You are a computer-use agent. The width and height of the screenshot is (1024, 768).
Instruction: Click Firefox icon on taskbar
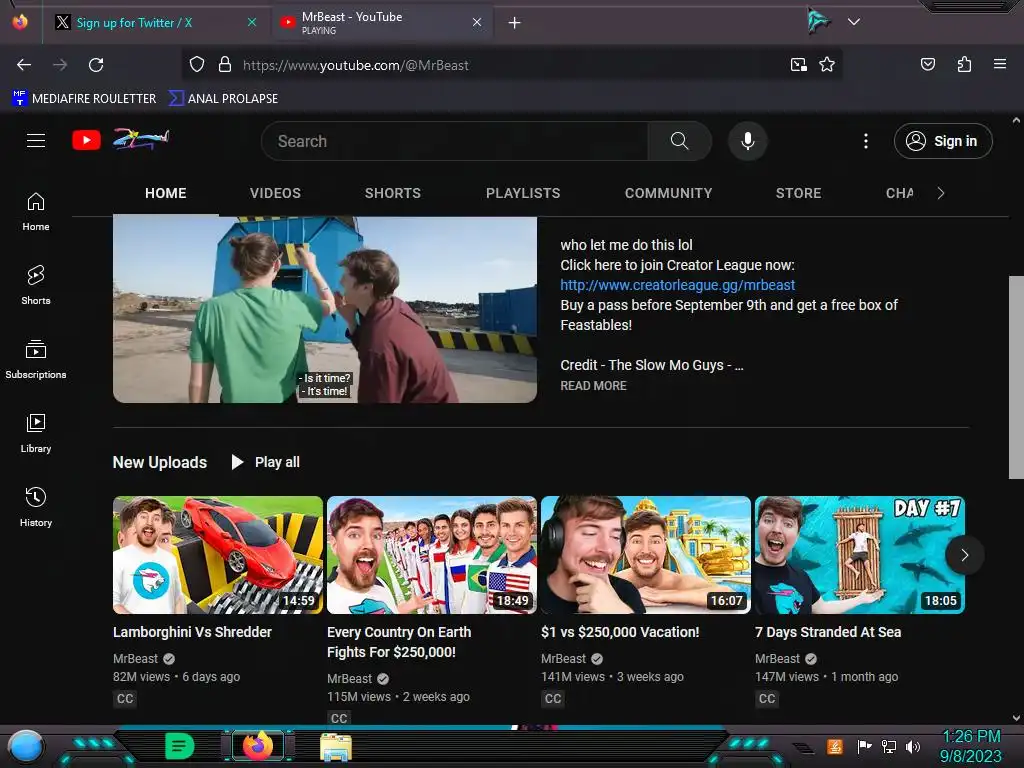(x=257, y=745)
